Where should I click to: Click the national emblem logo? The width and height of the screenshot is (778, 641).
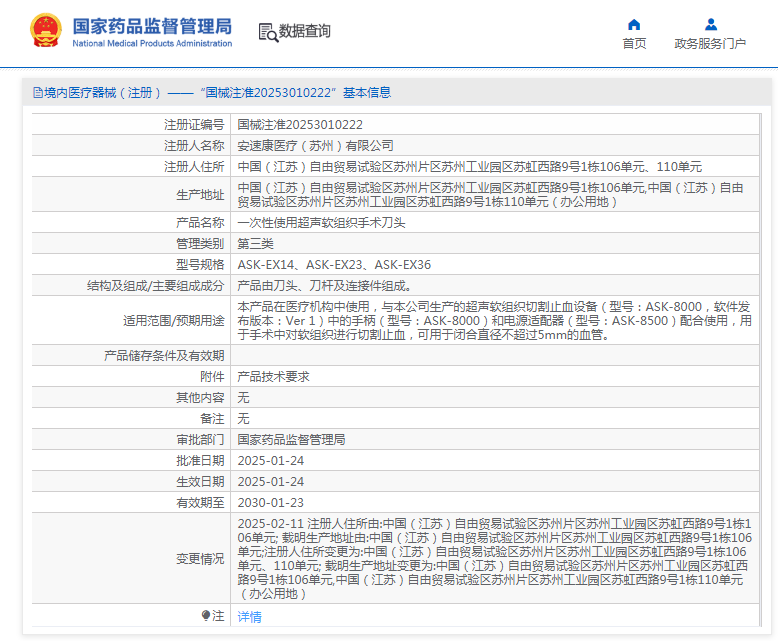click(46, 30)
